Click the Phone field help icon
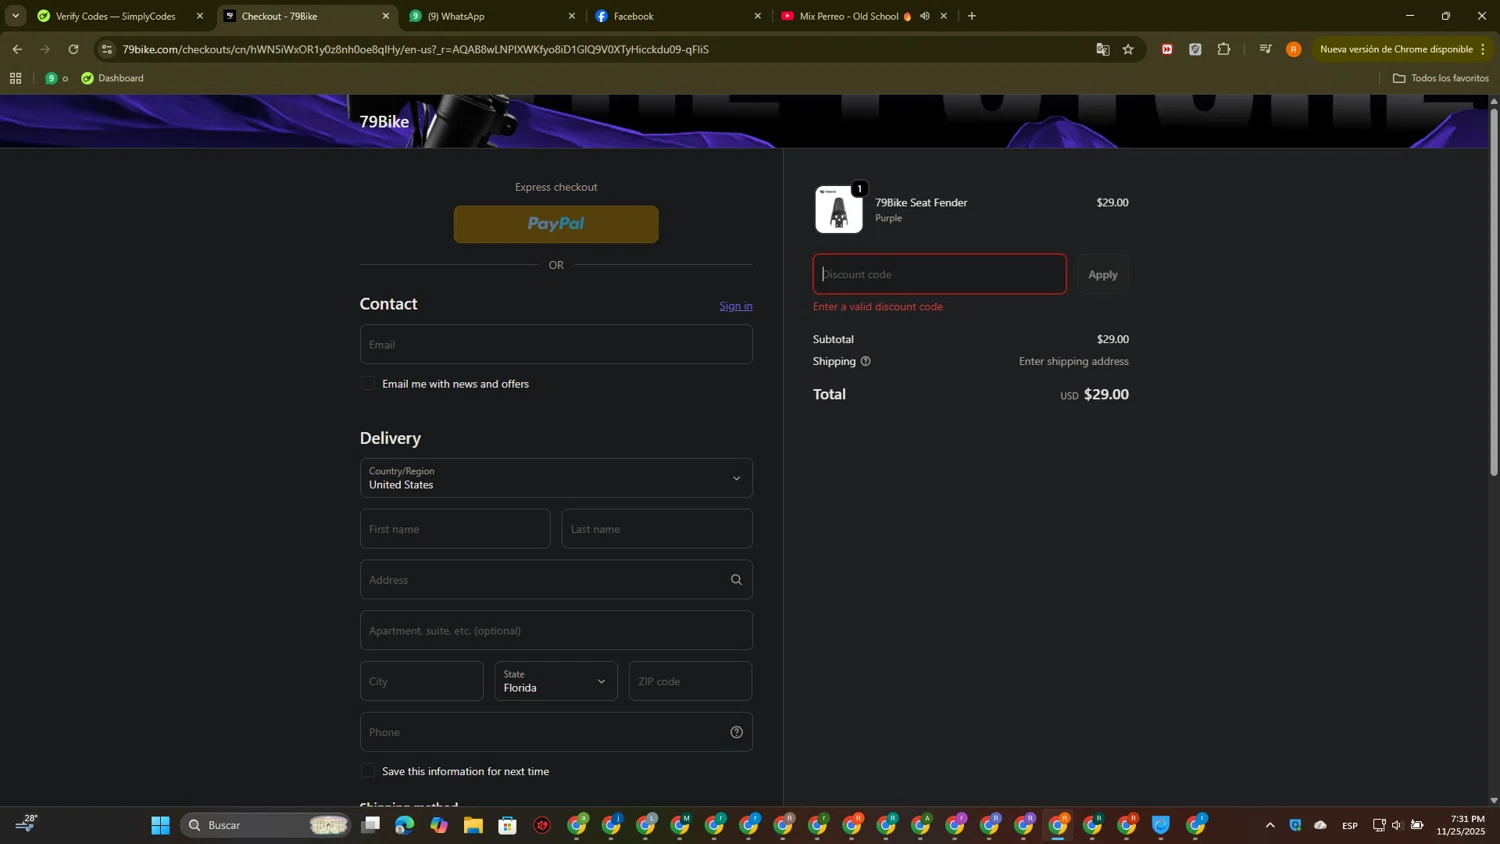1500x844 pixels. click(x=737, y=732)
